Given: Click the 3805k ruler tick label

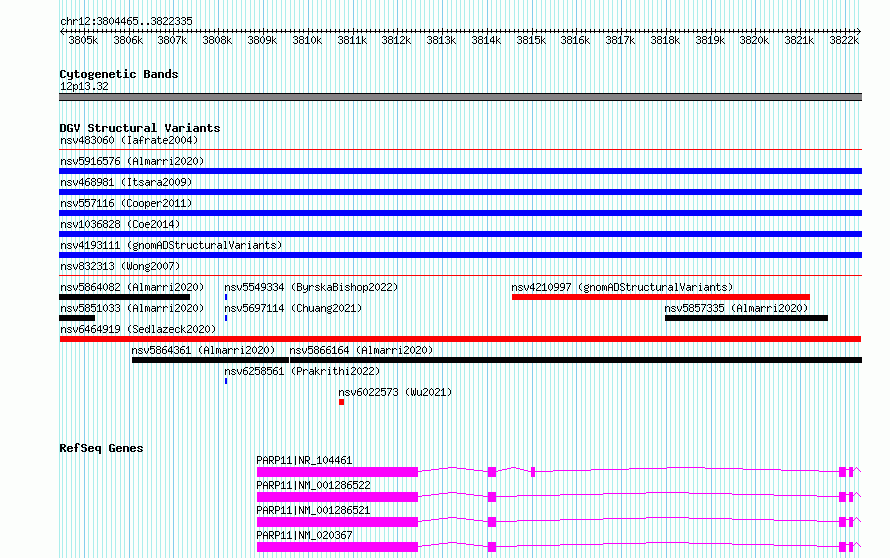Looking at the screenshot, I should point(83,41).
